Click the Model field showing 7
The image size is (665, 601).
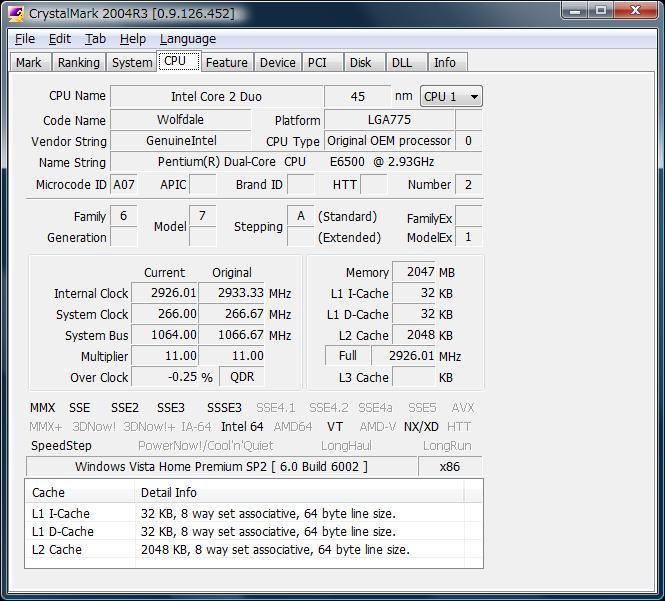click(x=202, y=216)
